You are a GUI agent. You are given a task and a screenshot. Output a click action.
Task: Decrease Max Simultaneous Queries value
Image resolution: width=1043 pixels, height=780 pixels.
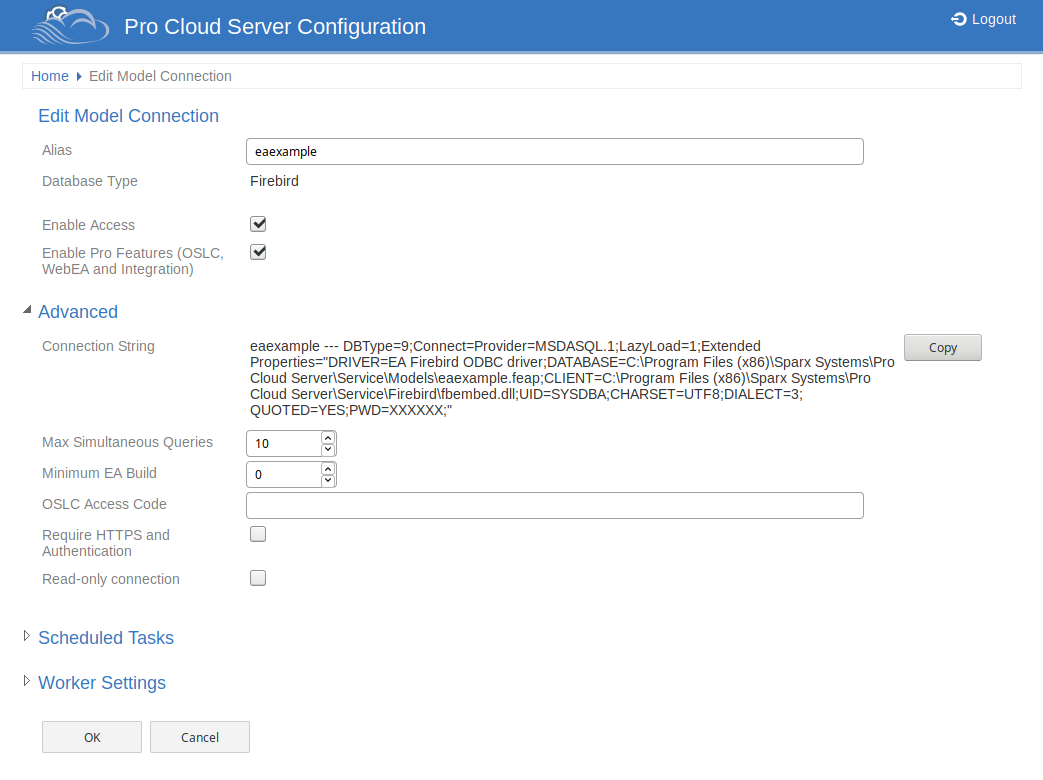tap(327, 449)
